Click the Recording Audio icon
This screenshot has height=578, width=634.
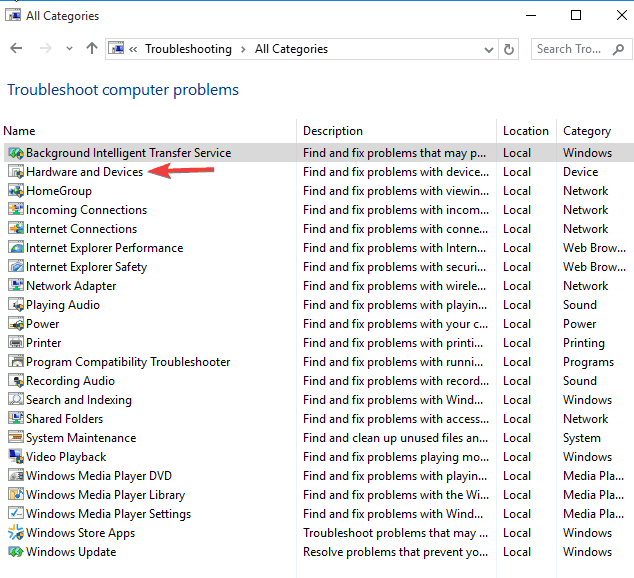pos(16,381)
